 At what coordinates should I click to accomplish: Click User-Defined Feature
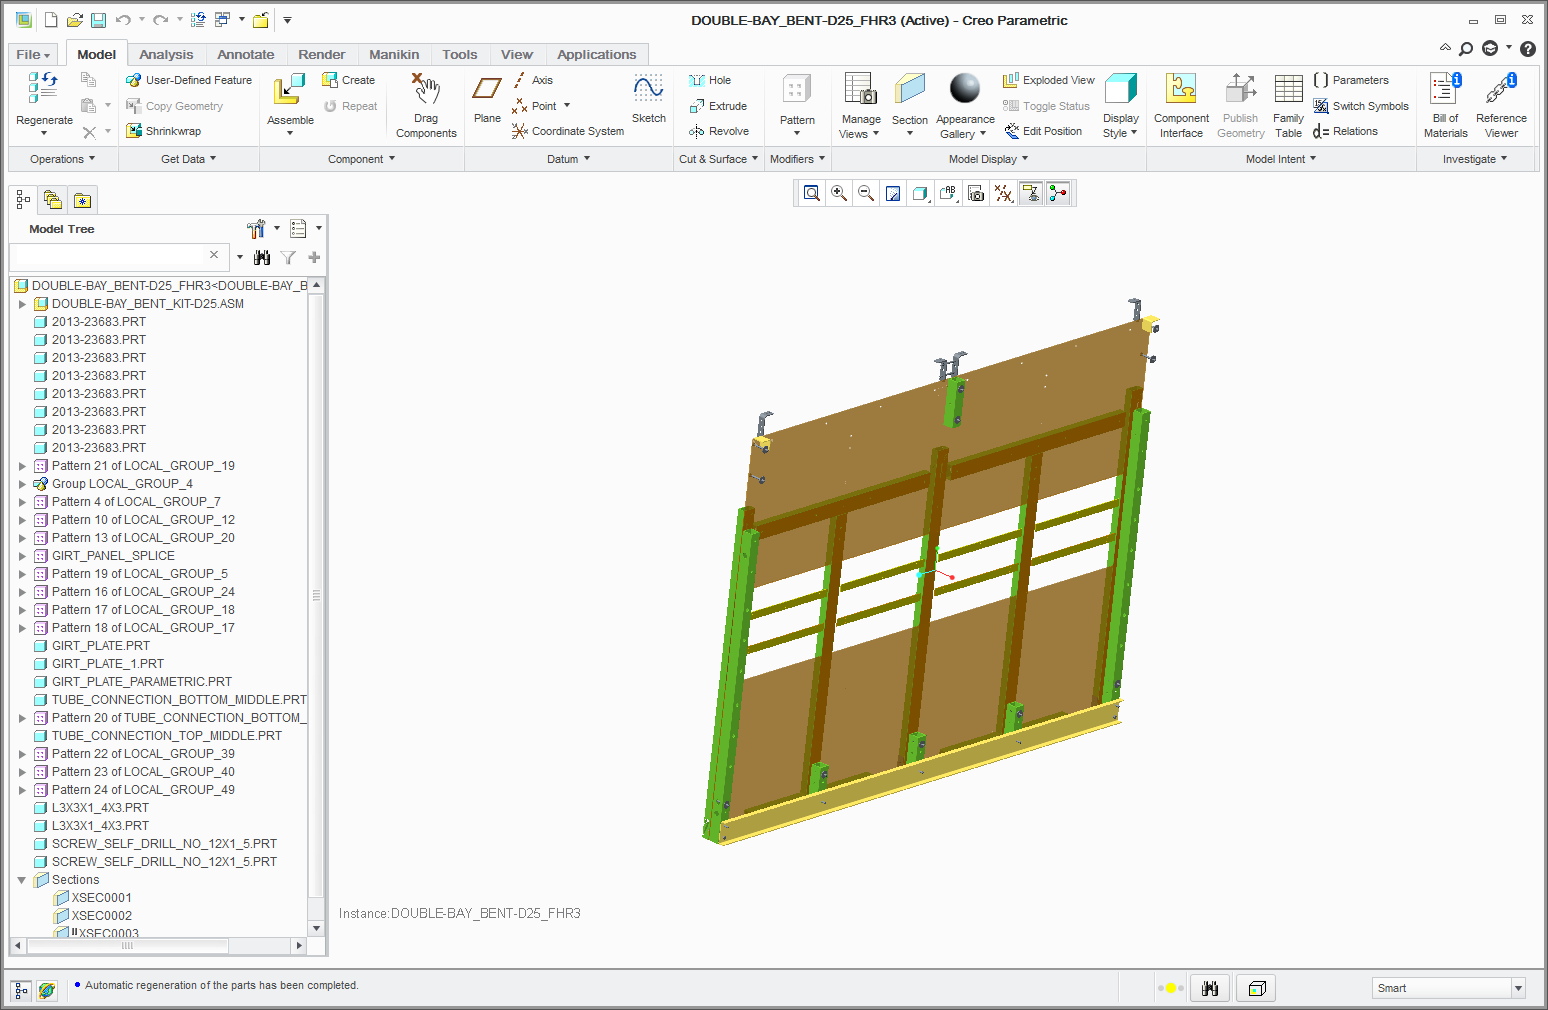[x=189, y=80]
